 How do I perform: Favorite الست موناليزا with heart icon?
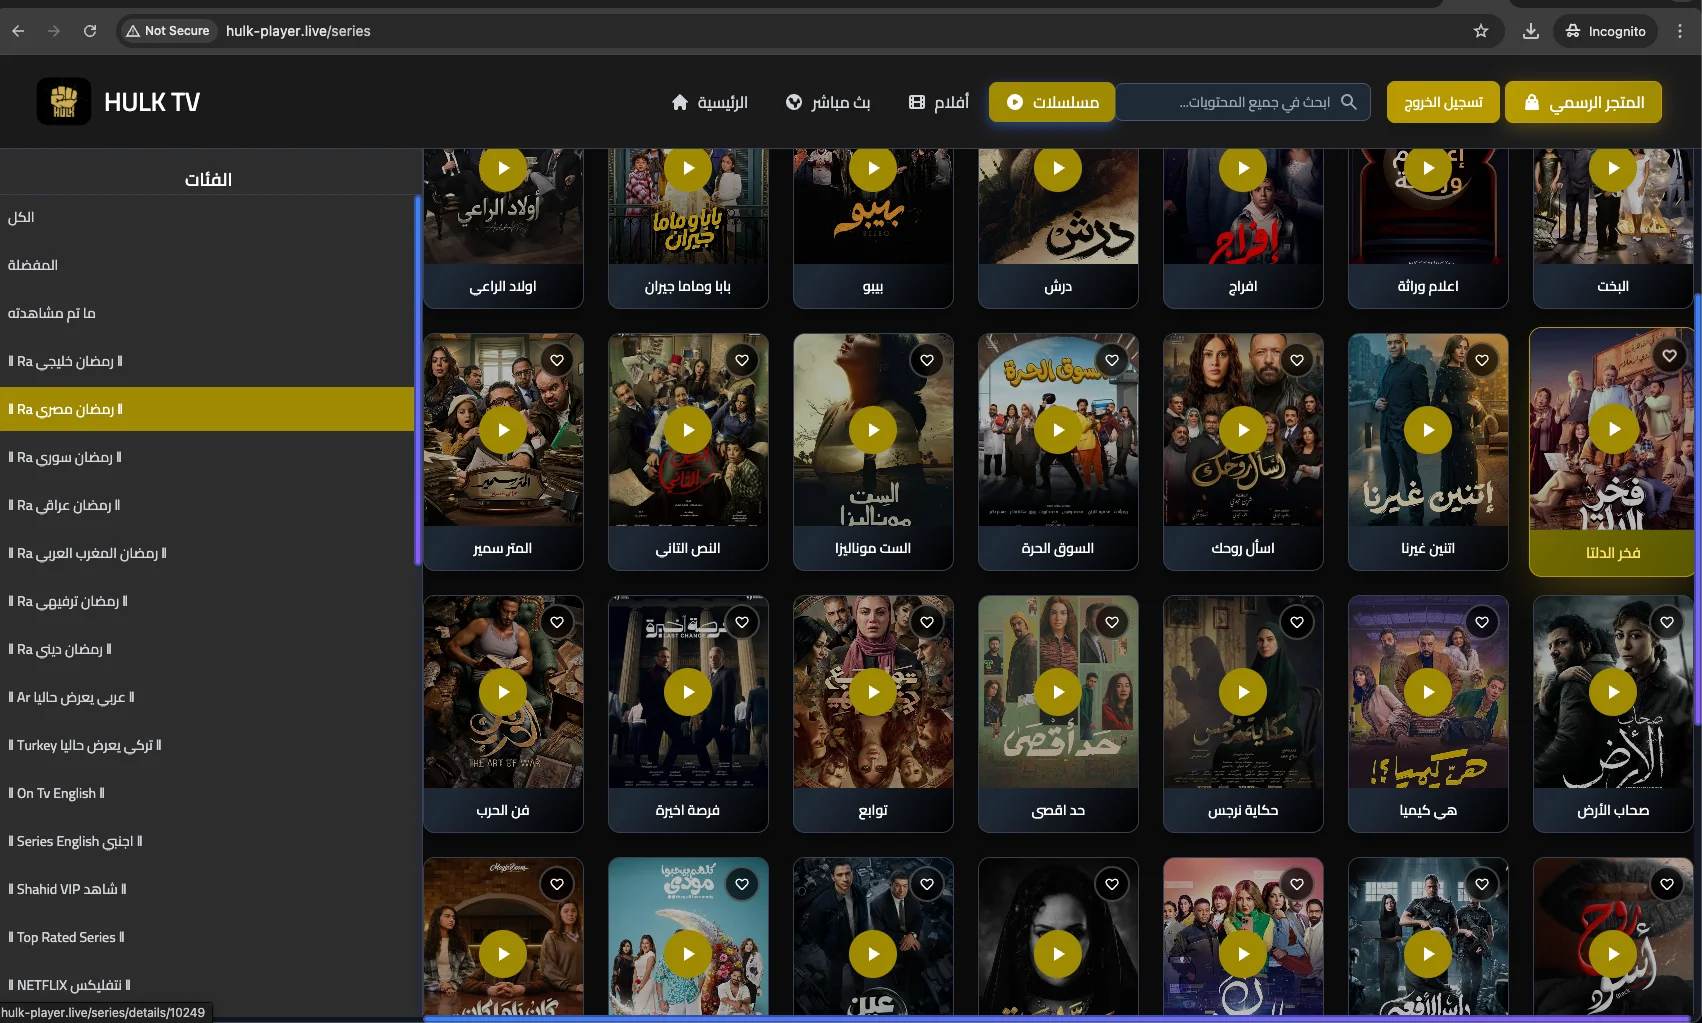[927, 360]
